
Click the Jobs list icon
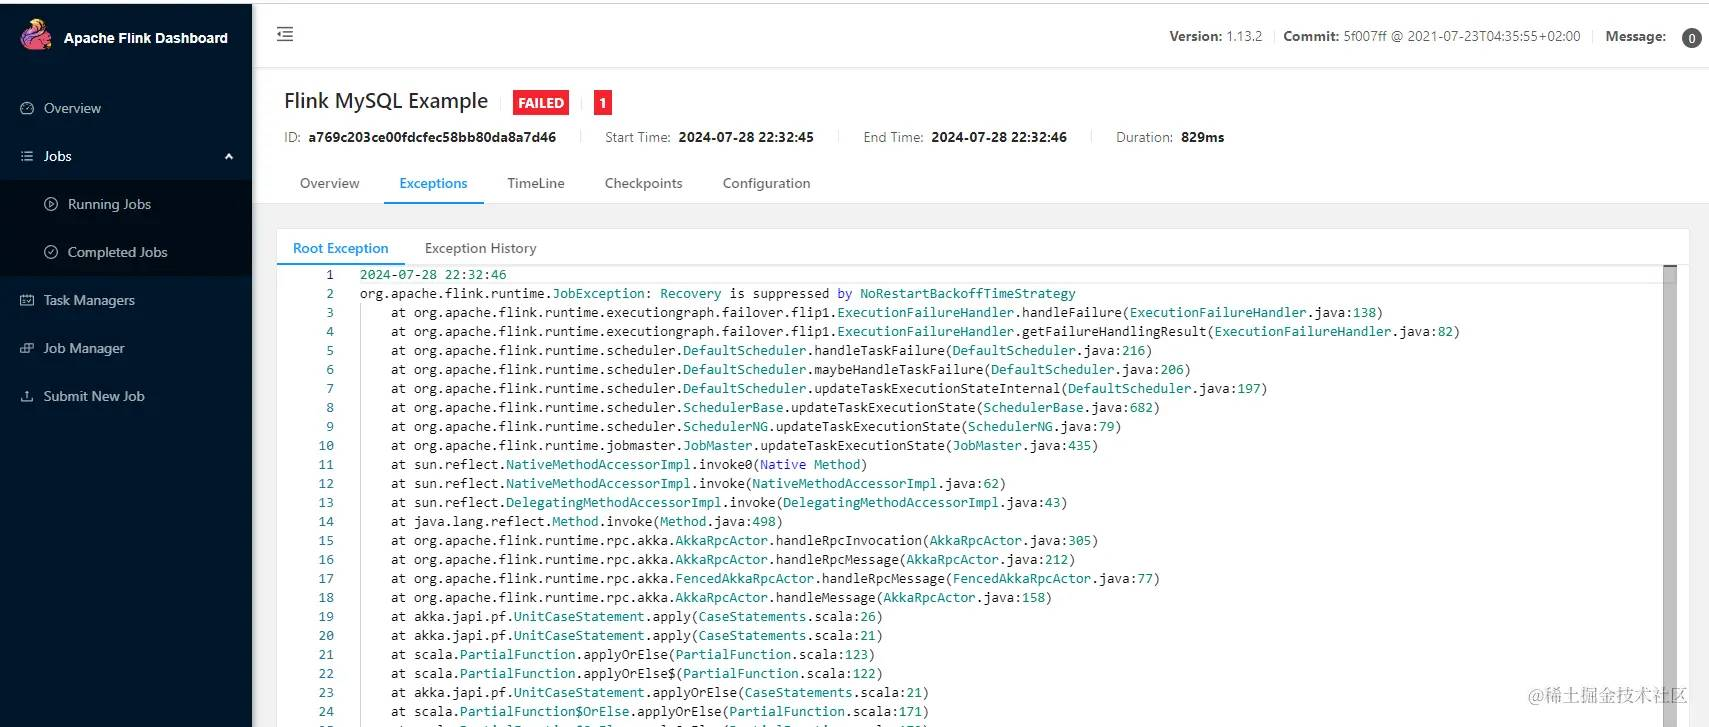(27, 156)
